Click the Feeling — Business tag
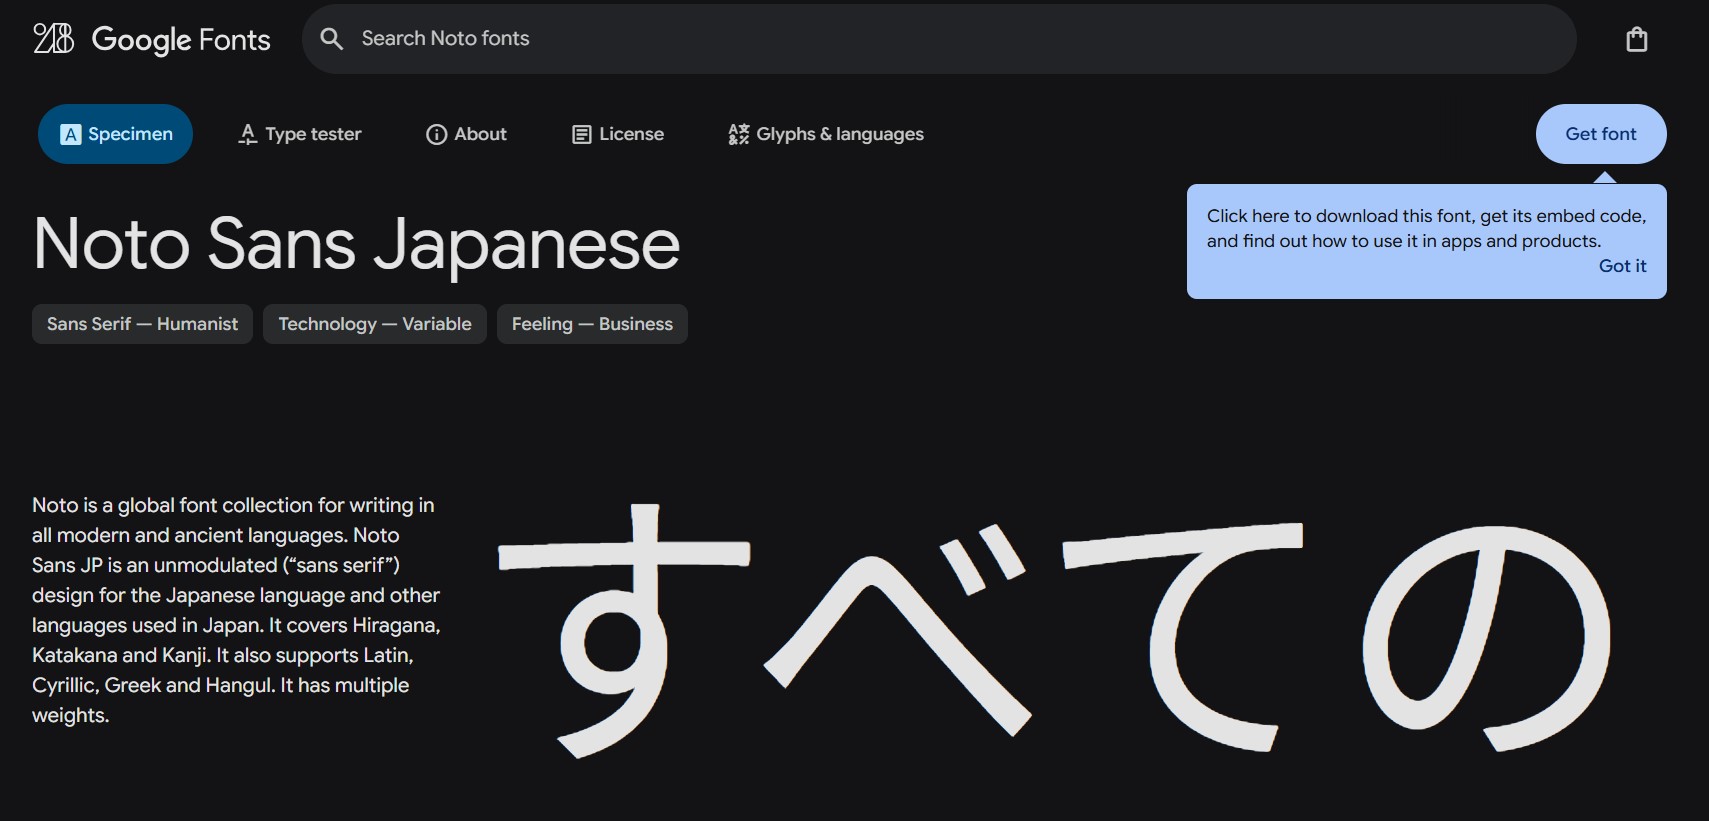This screenshot has height=821, width=1709. 592,324
